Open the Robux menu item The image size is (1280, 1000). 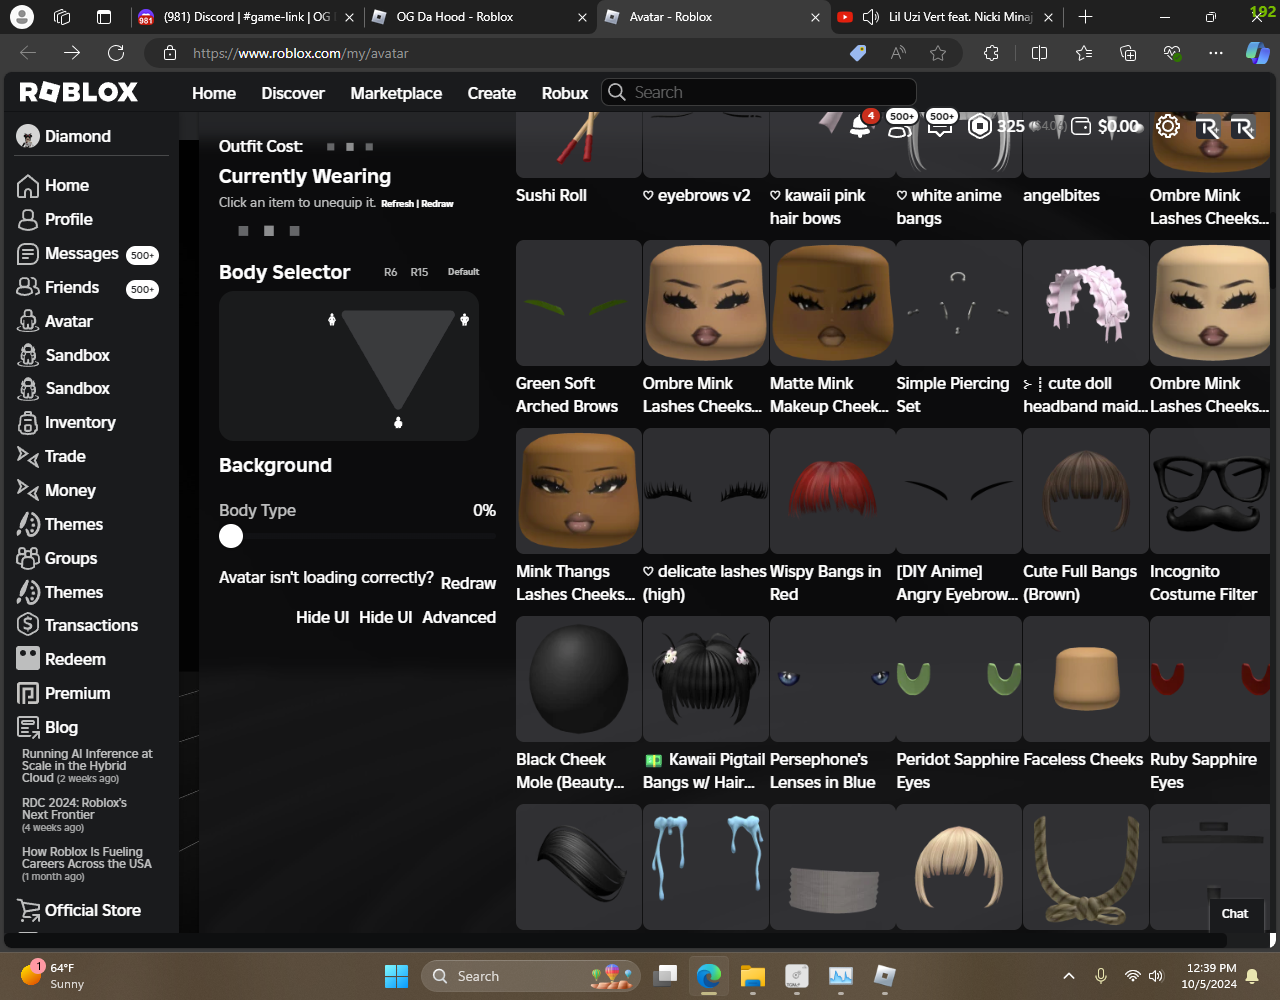point(565,93)
